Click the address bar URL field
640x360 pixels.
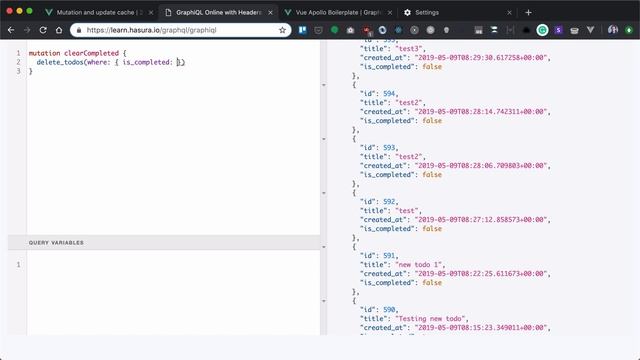180,30
